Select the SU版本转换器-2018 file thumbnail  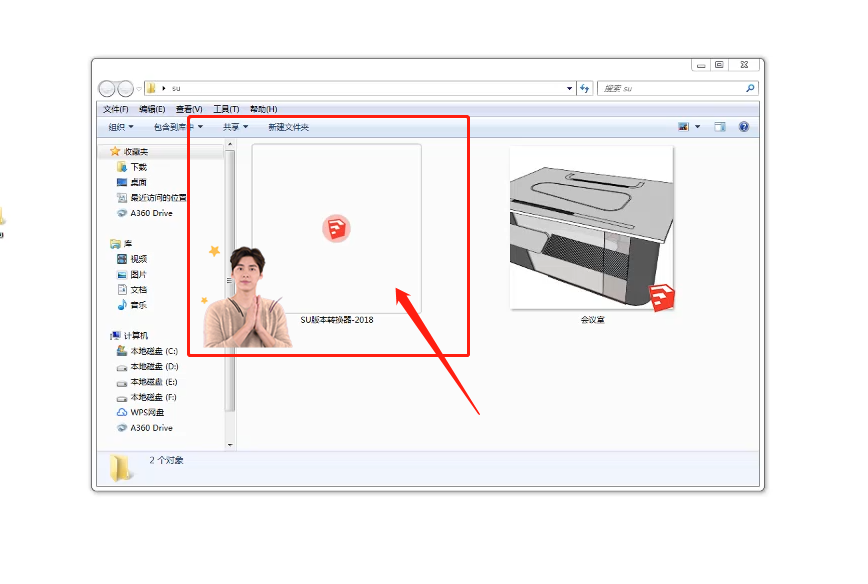(337, 229)
